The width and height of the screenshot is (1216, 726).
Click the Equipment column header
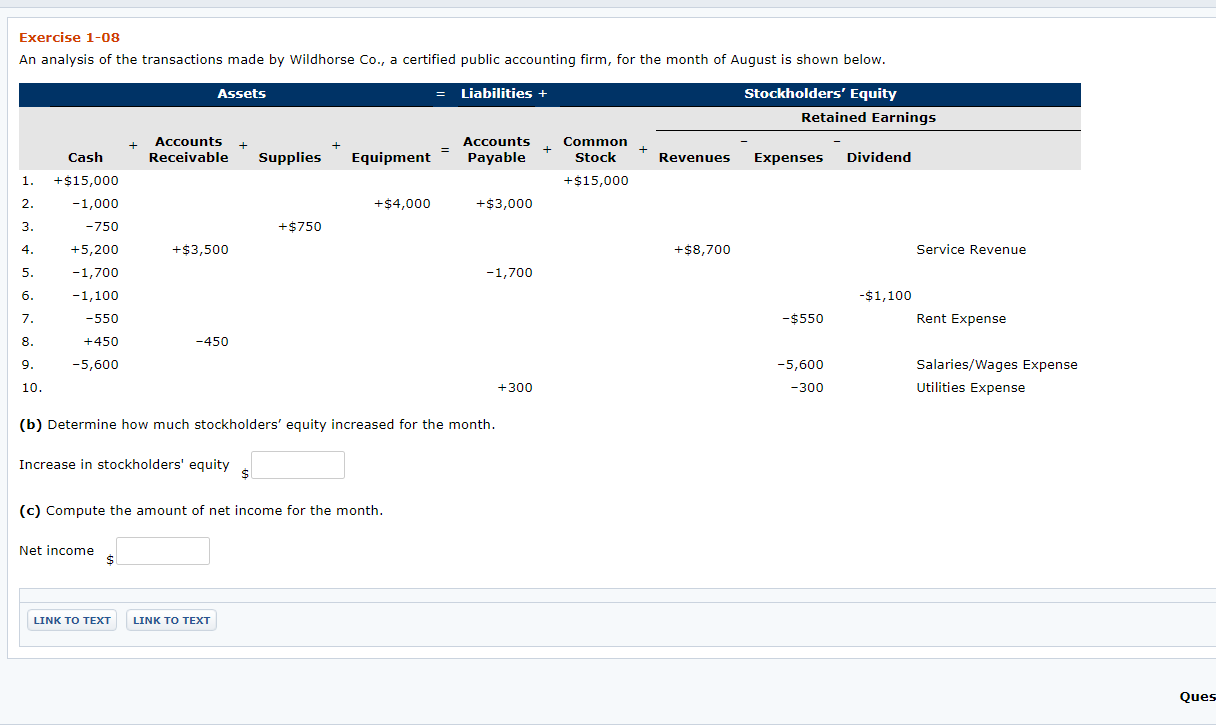391,158
